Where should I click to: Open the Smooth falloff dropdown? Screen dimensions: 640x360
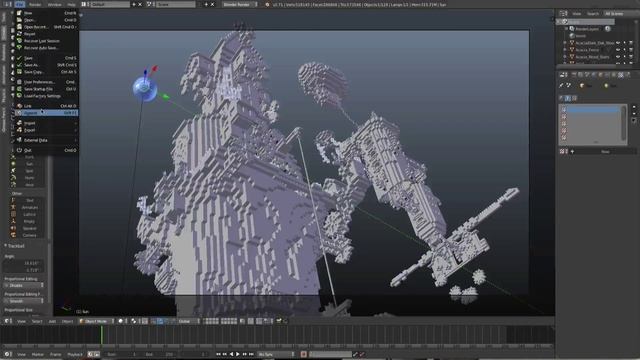(24, 301)
